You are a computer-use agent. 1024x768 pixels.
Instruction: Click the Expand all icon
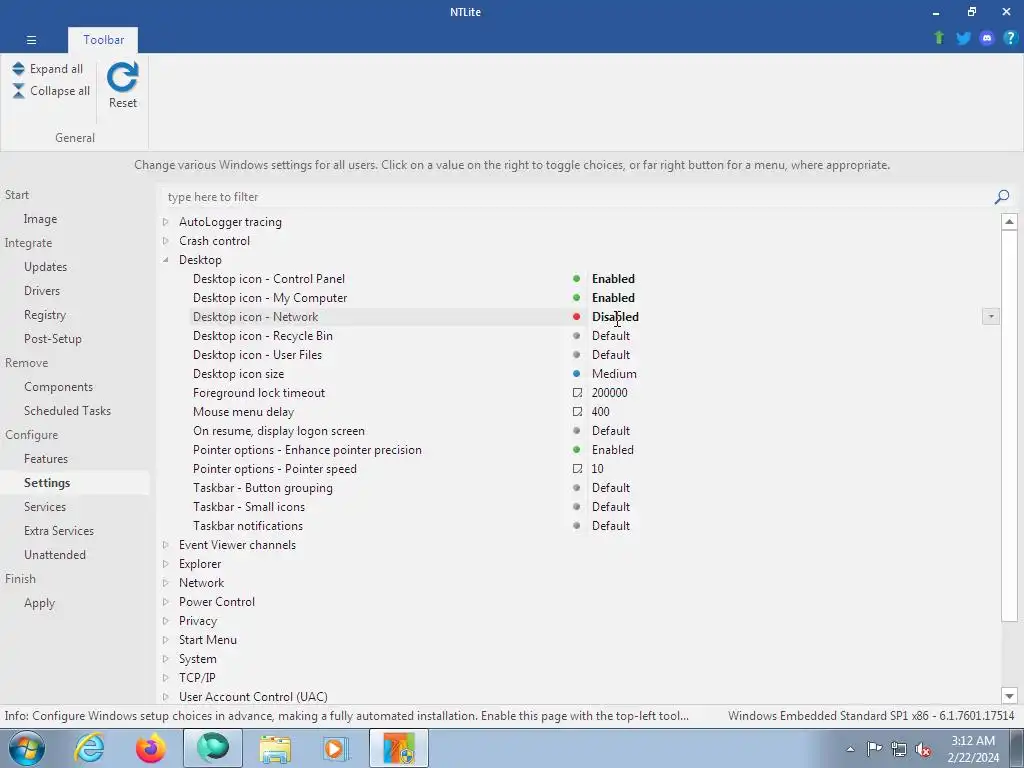18,69
